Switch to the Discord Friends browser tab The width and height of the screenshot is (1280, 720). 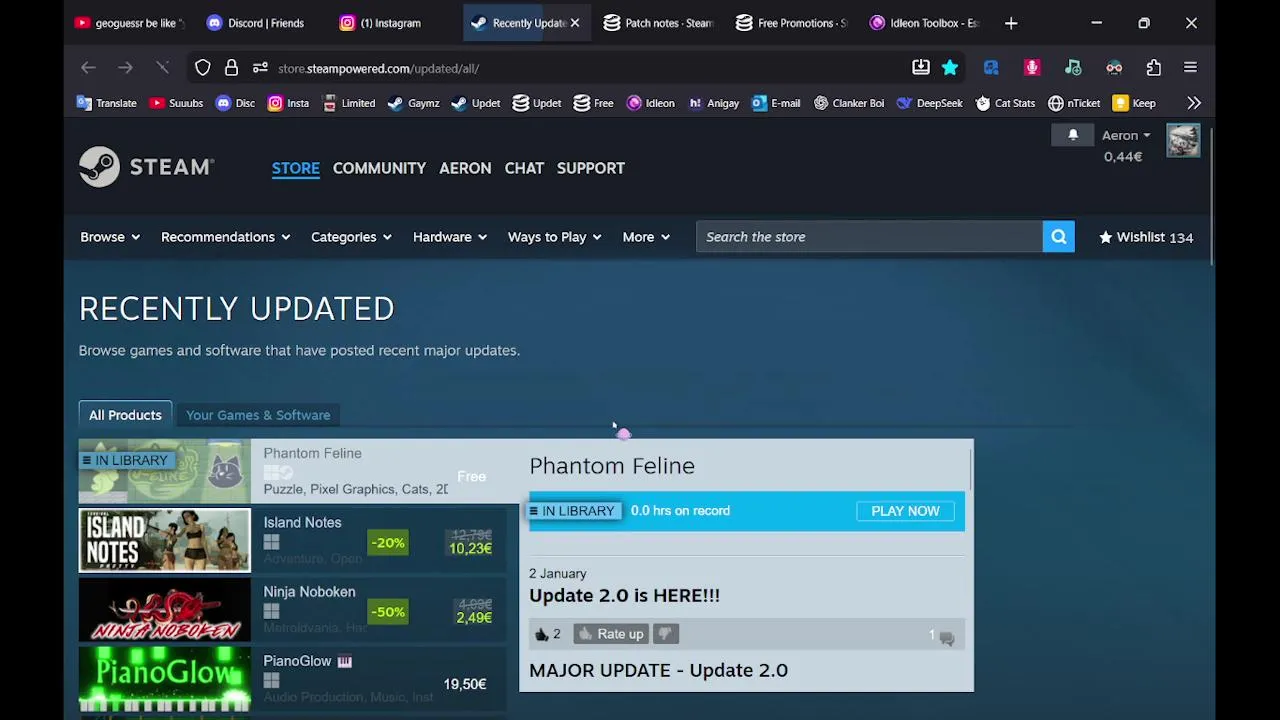coord(255,23)
